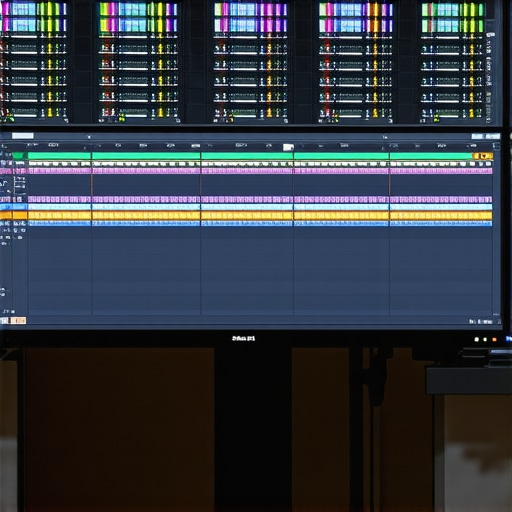Select the white playhead marker on the timeline ruler
The width and height of the screenshot is (512, 512).
click(288, 147)
